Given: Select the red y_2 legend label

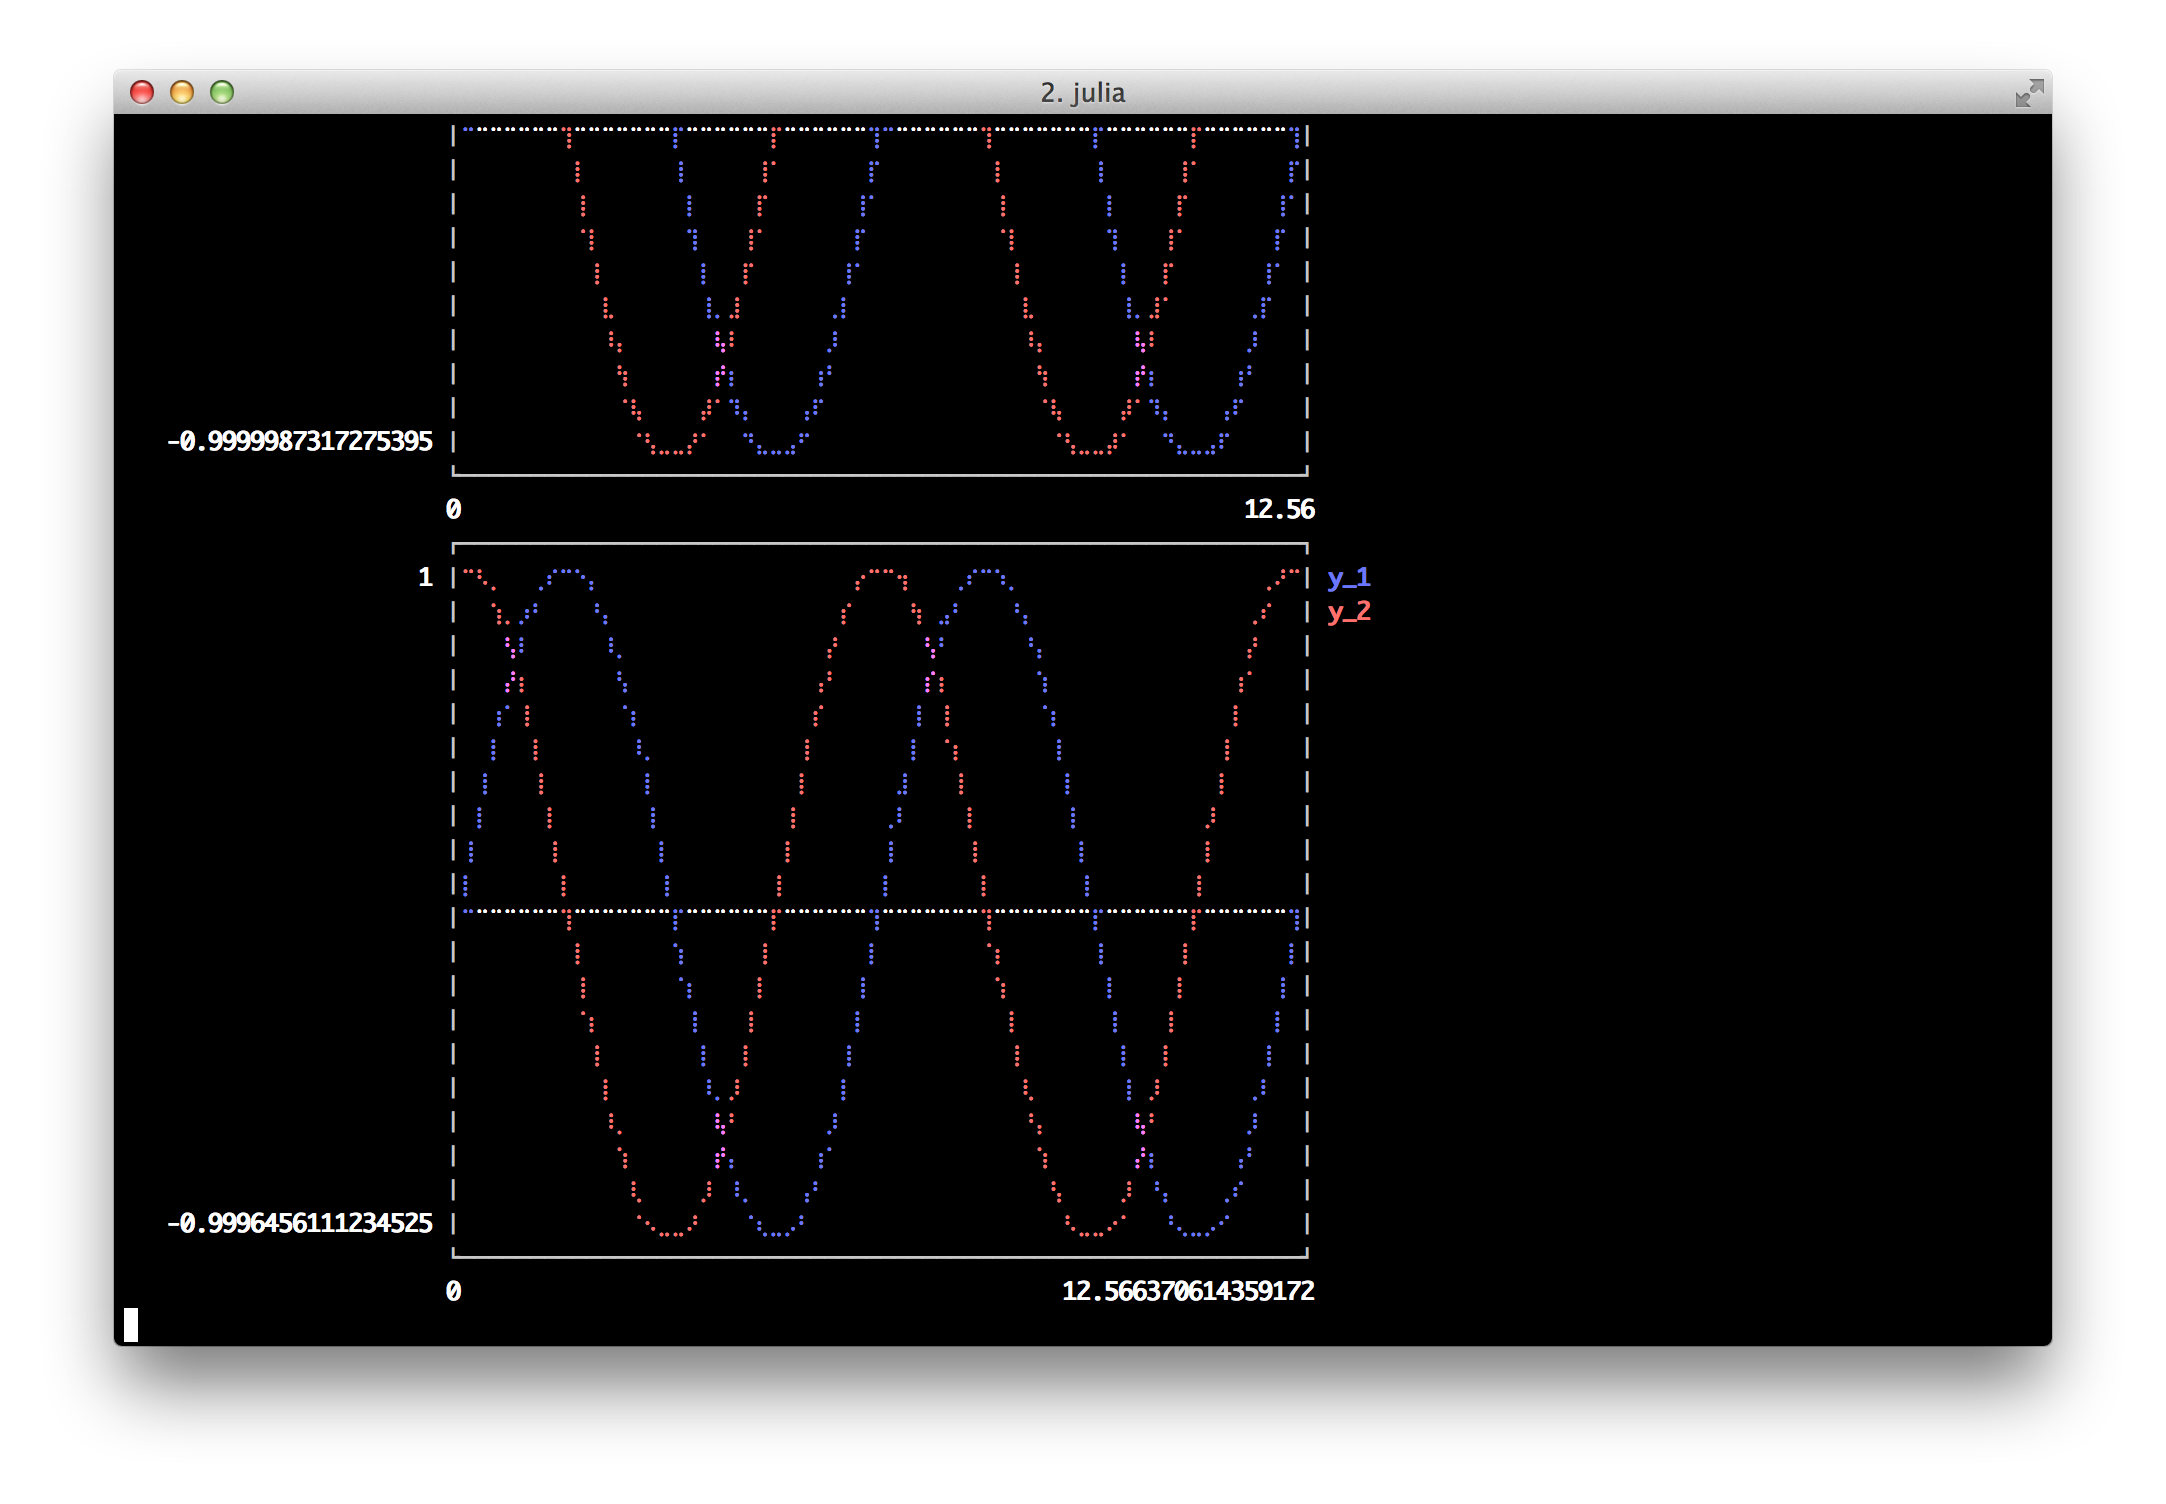Looking at the screenshot, I should [1348, 612].
